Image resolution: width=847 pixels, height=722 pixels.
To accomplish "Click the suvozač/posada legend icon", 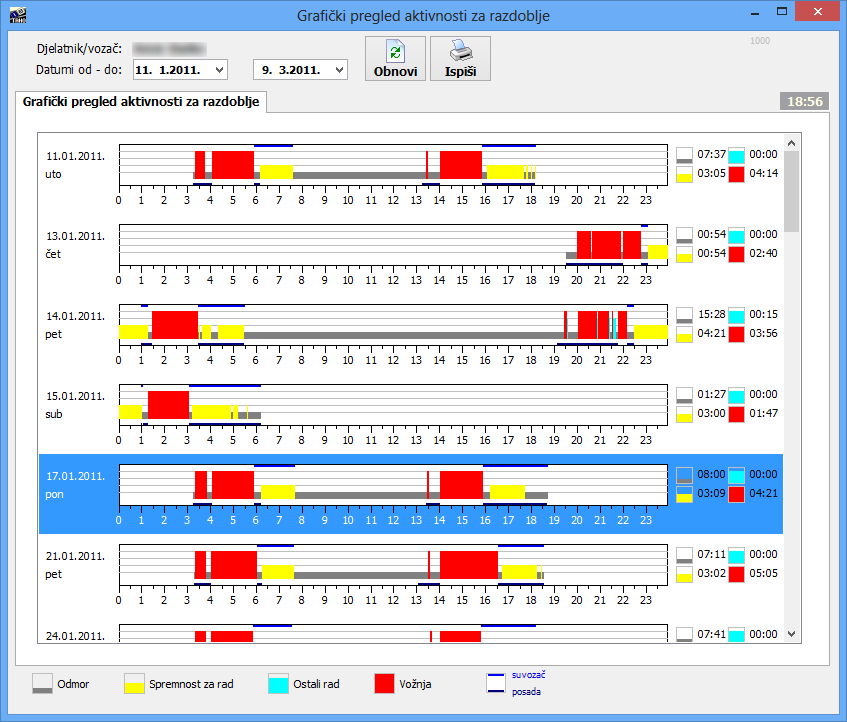I will [495, 683].
